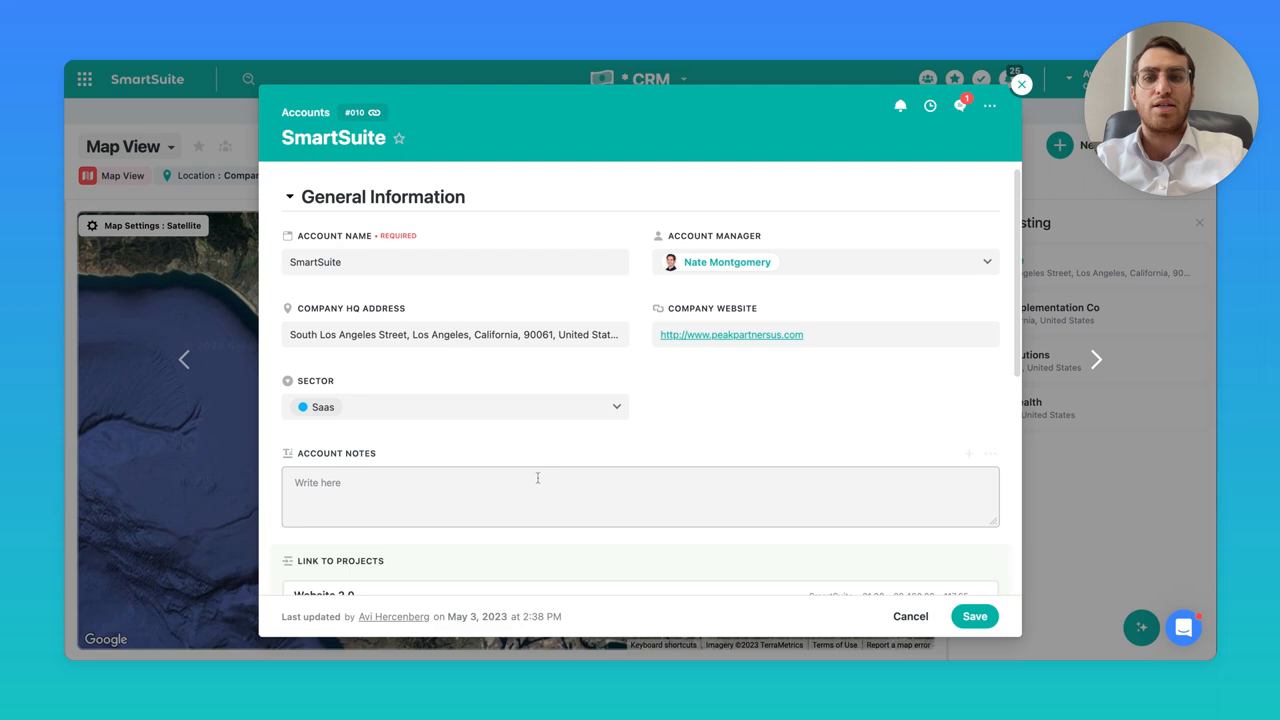The height and width of the screenshot is (720, 1280).
Task: Click Nate Montgomery manager chip
Action: tap(719, 262)
